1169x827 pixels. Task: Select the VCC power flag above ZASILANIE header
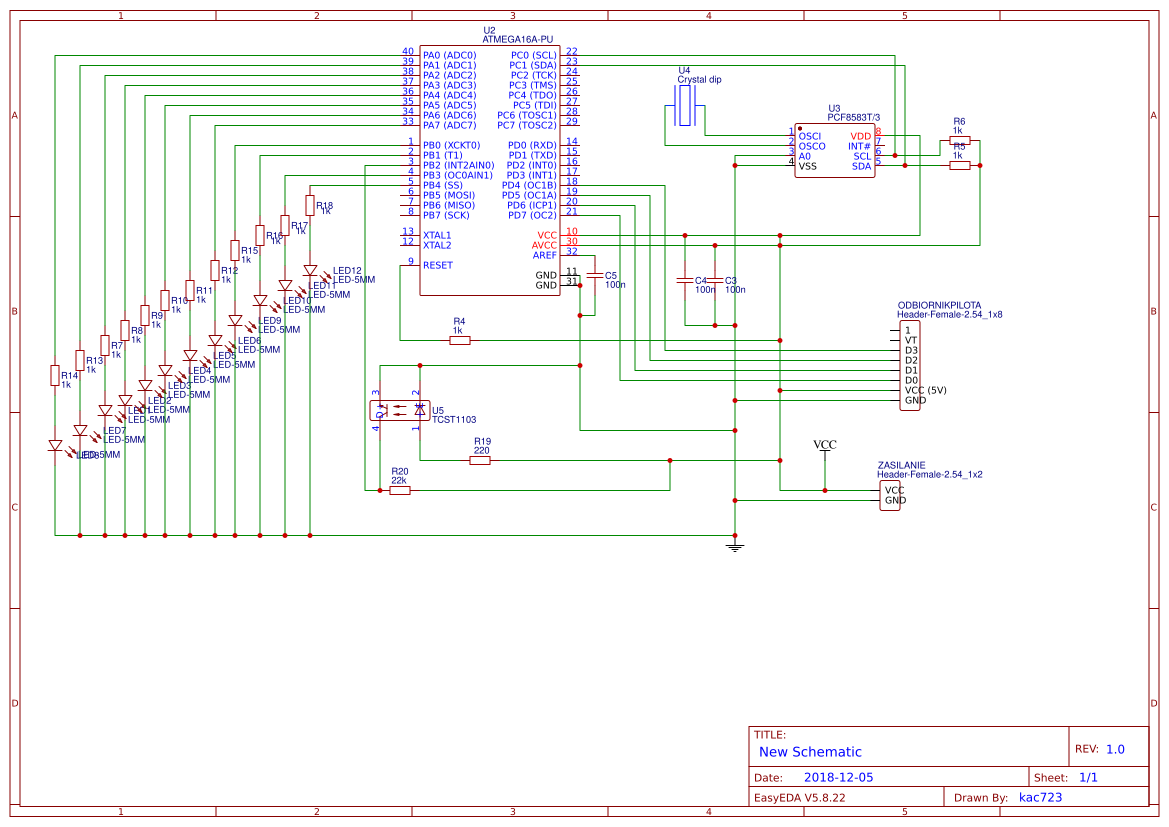click(x=823, y=450)
